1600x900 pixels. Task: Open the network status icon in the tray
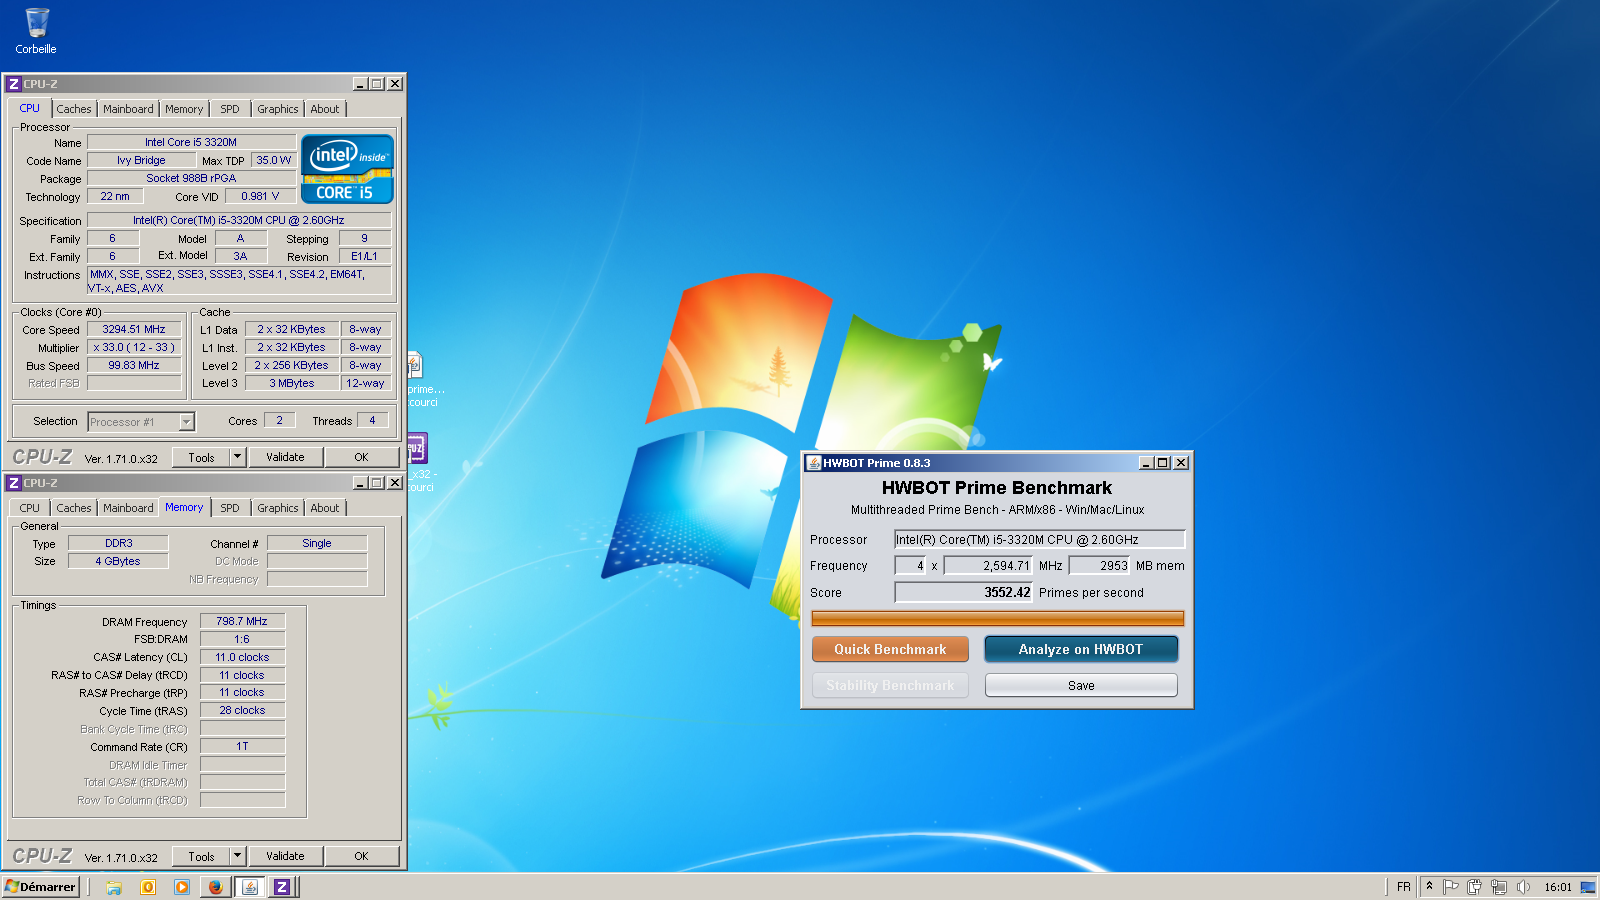pos(1499,887)
